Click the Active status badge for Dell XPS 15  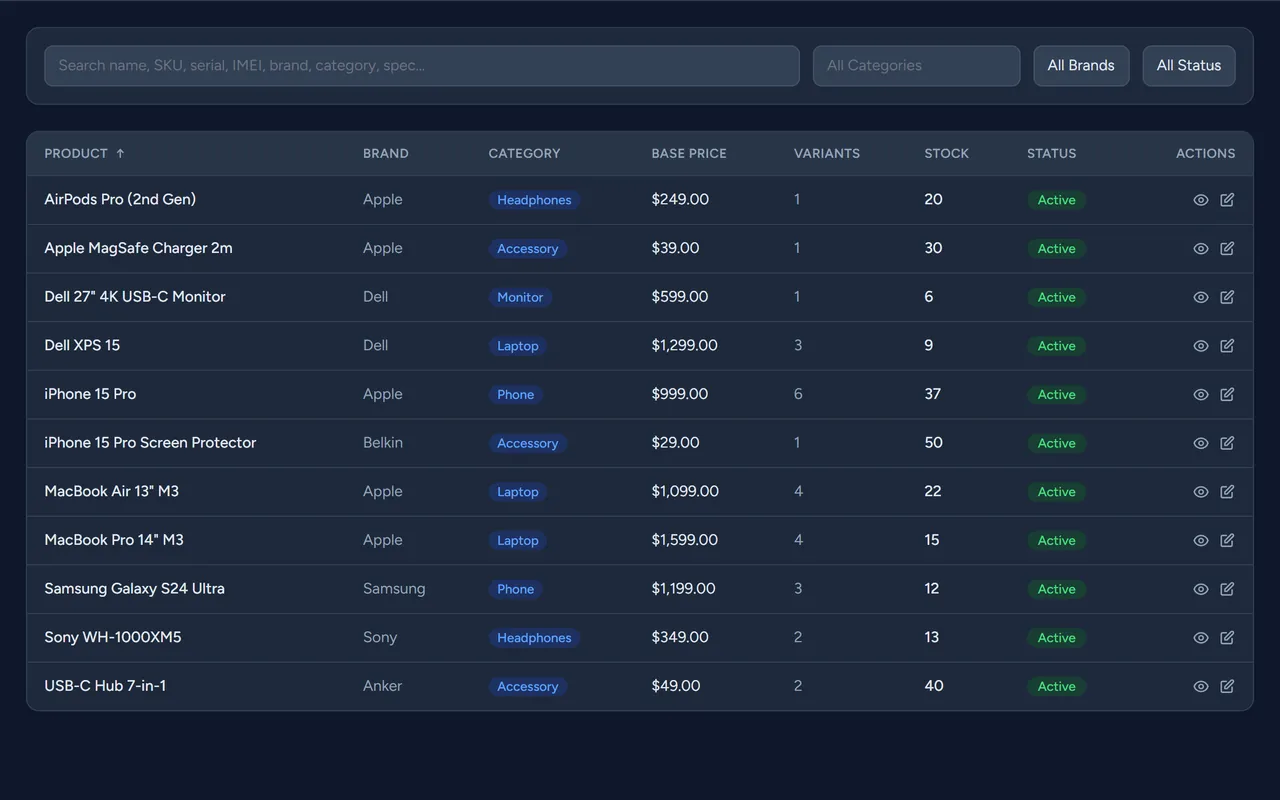1056,346
